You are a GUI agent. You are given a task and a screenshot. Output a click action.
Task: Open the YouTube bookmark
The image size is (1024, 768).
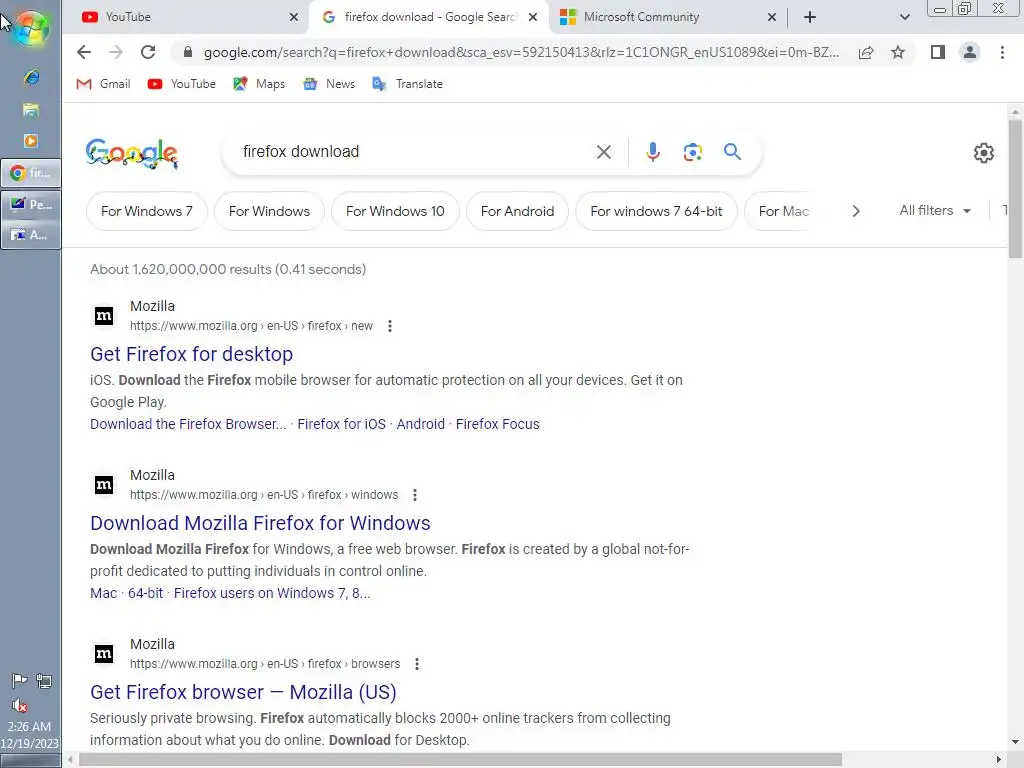181,84
